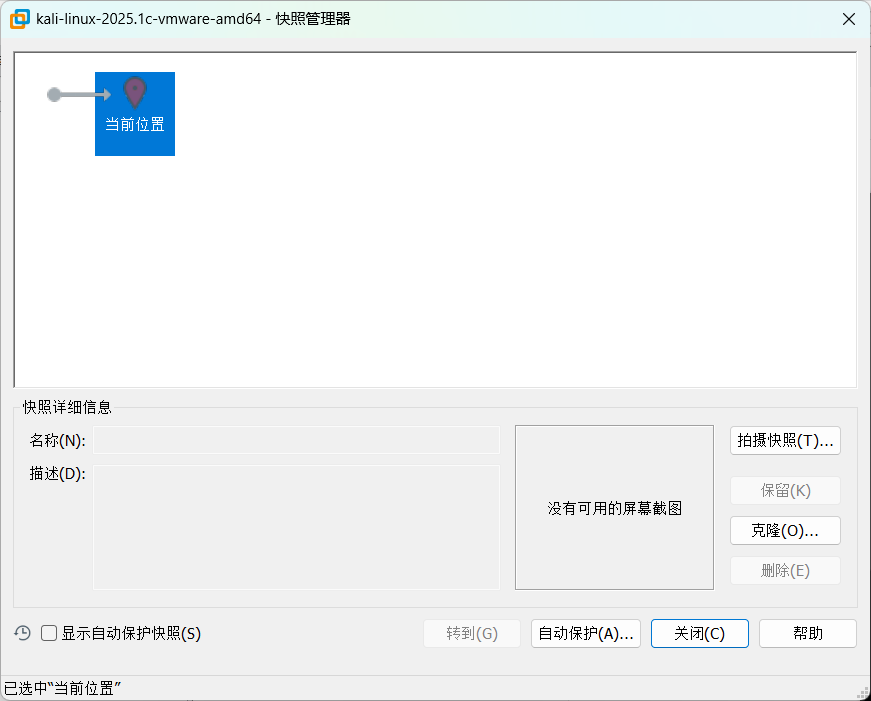Click the 名称(N) name input field

pyautogui.click(x=296, y=440)
